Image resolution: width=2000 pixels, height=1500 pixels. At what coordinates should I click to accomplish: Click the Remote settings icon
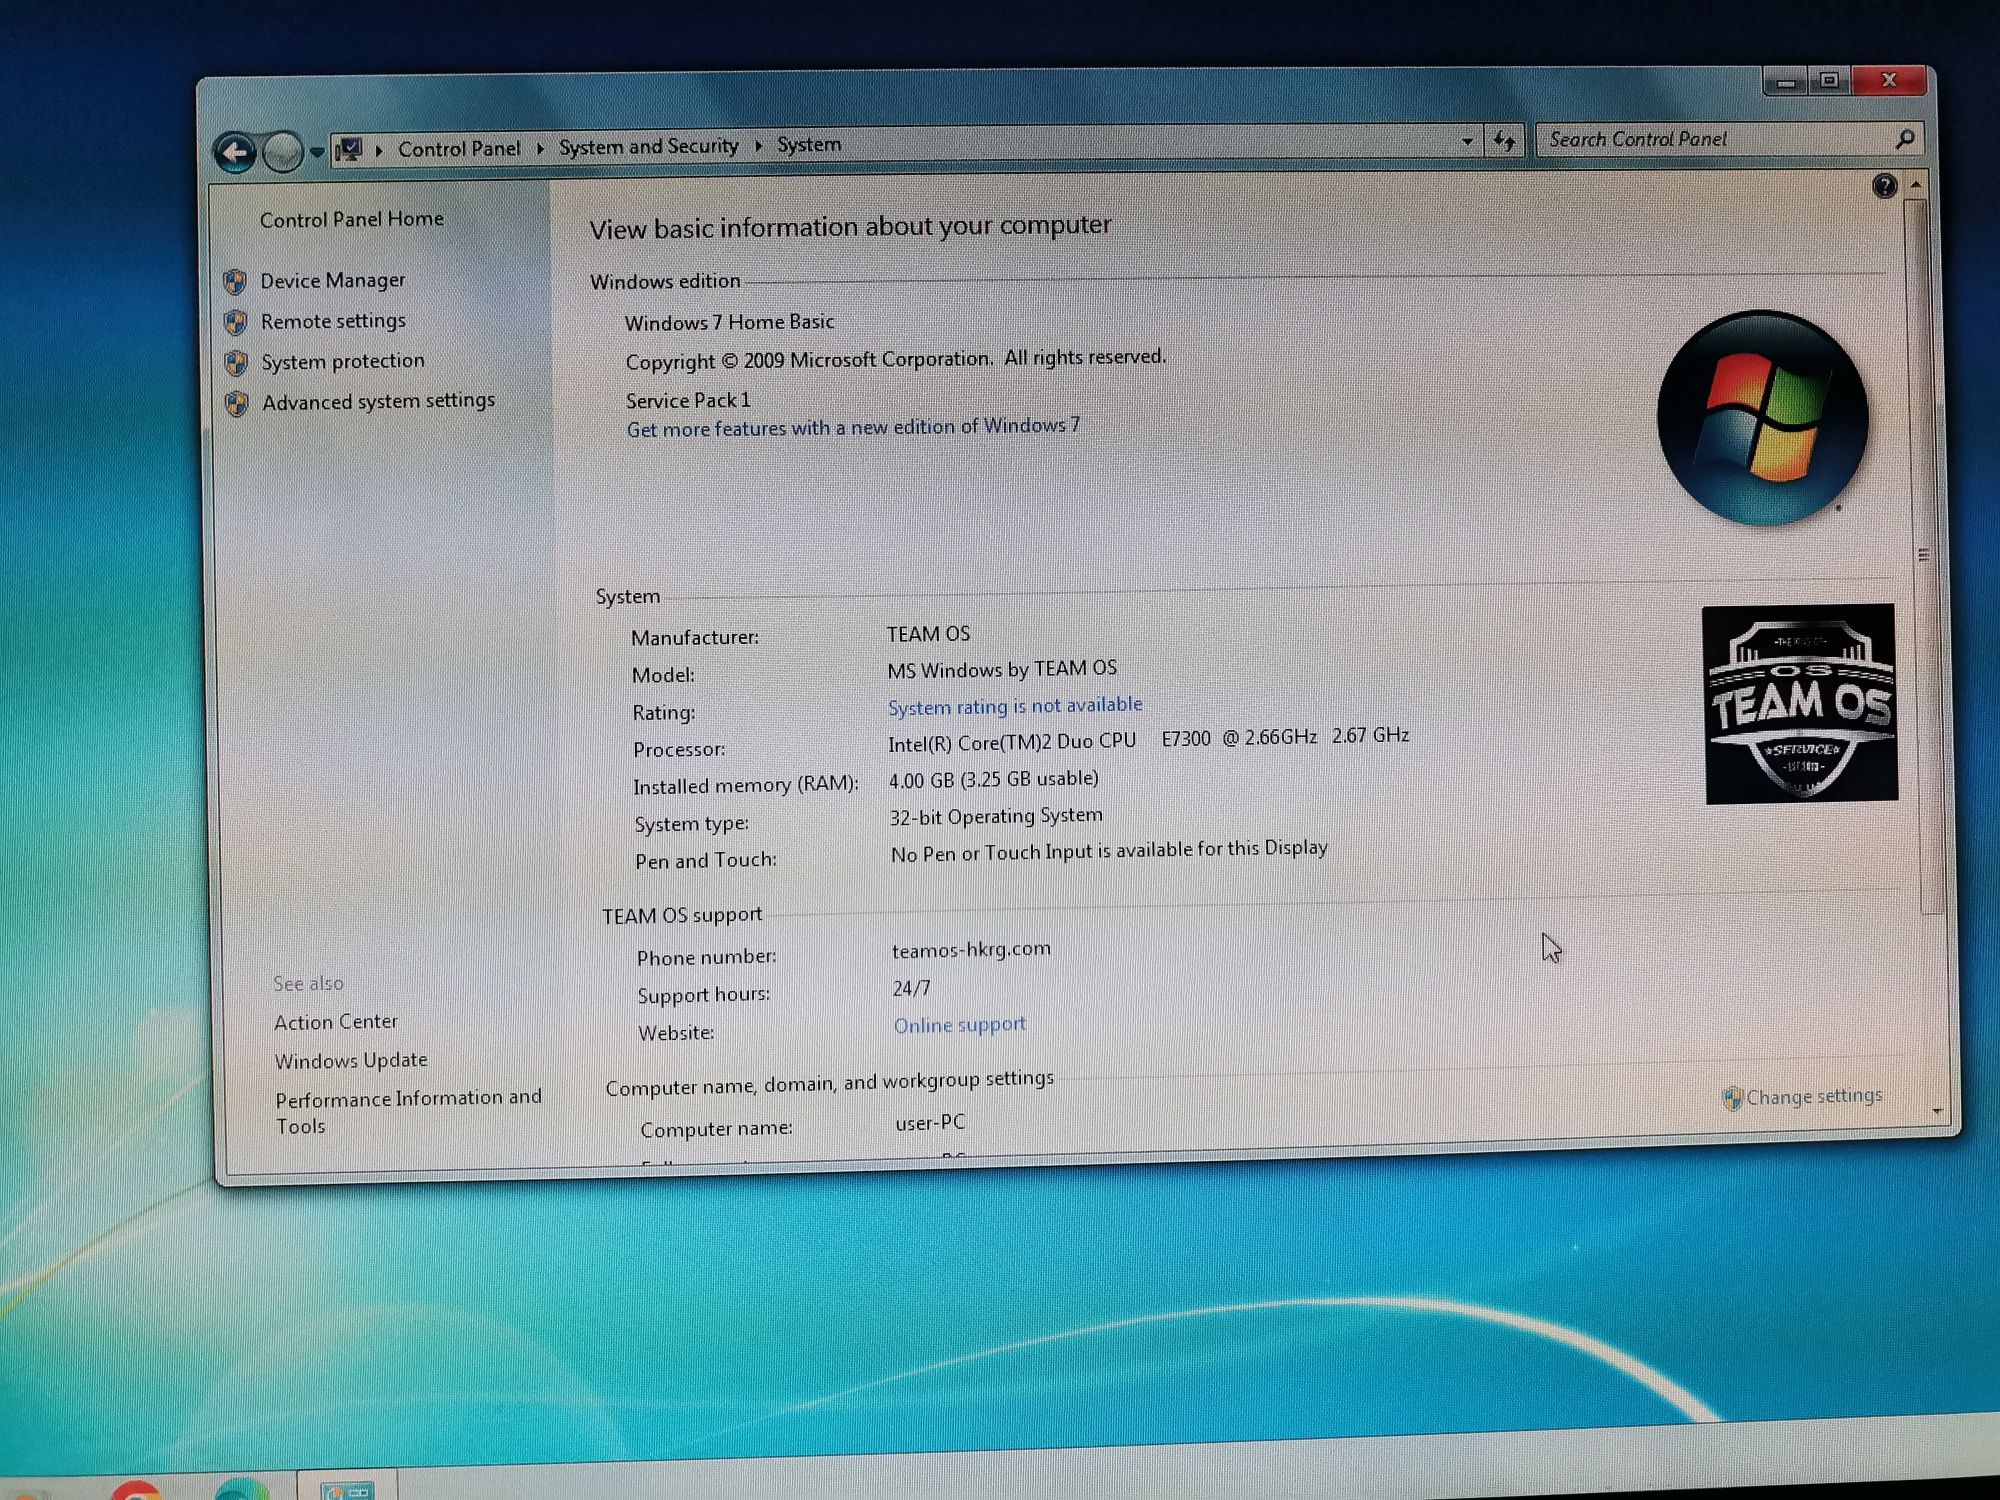tap(241, 320)
